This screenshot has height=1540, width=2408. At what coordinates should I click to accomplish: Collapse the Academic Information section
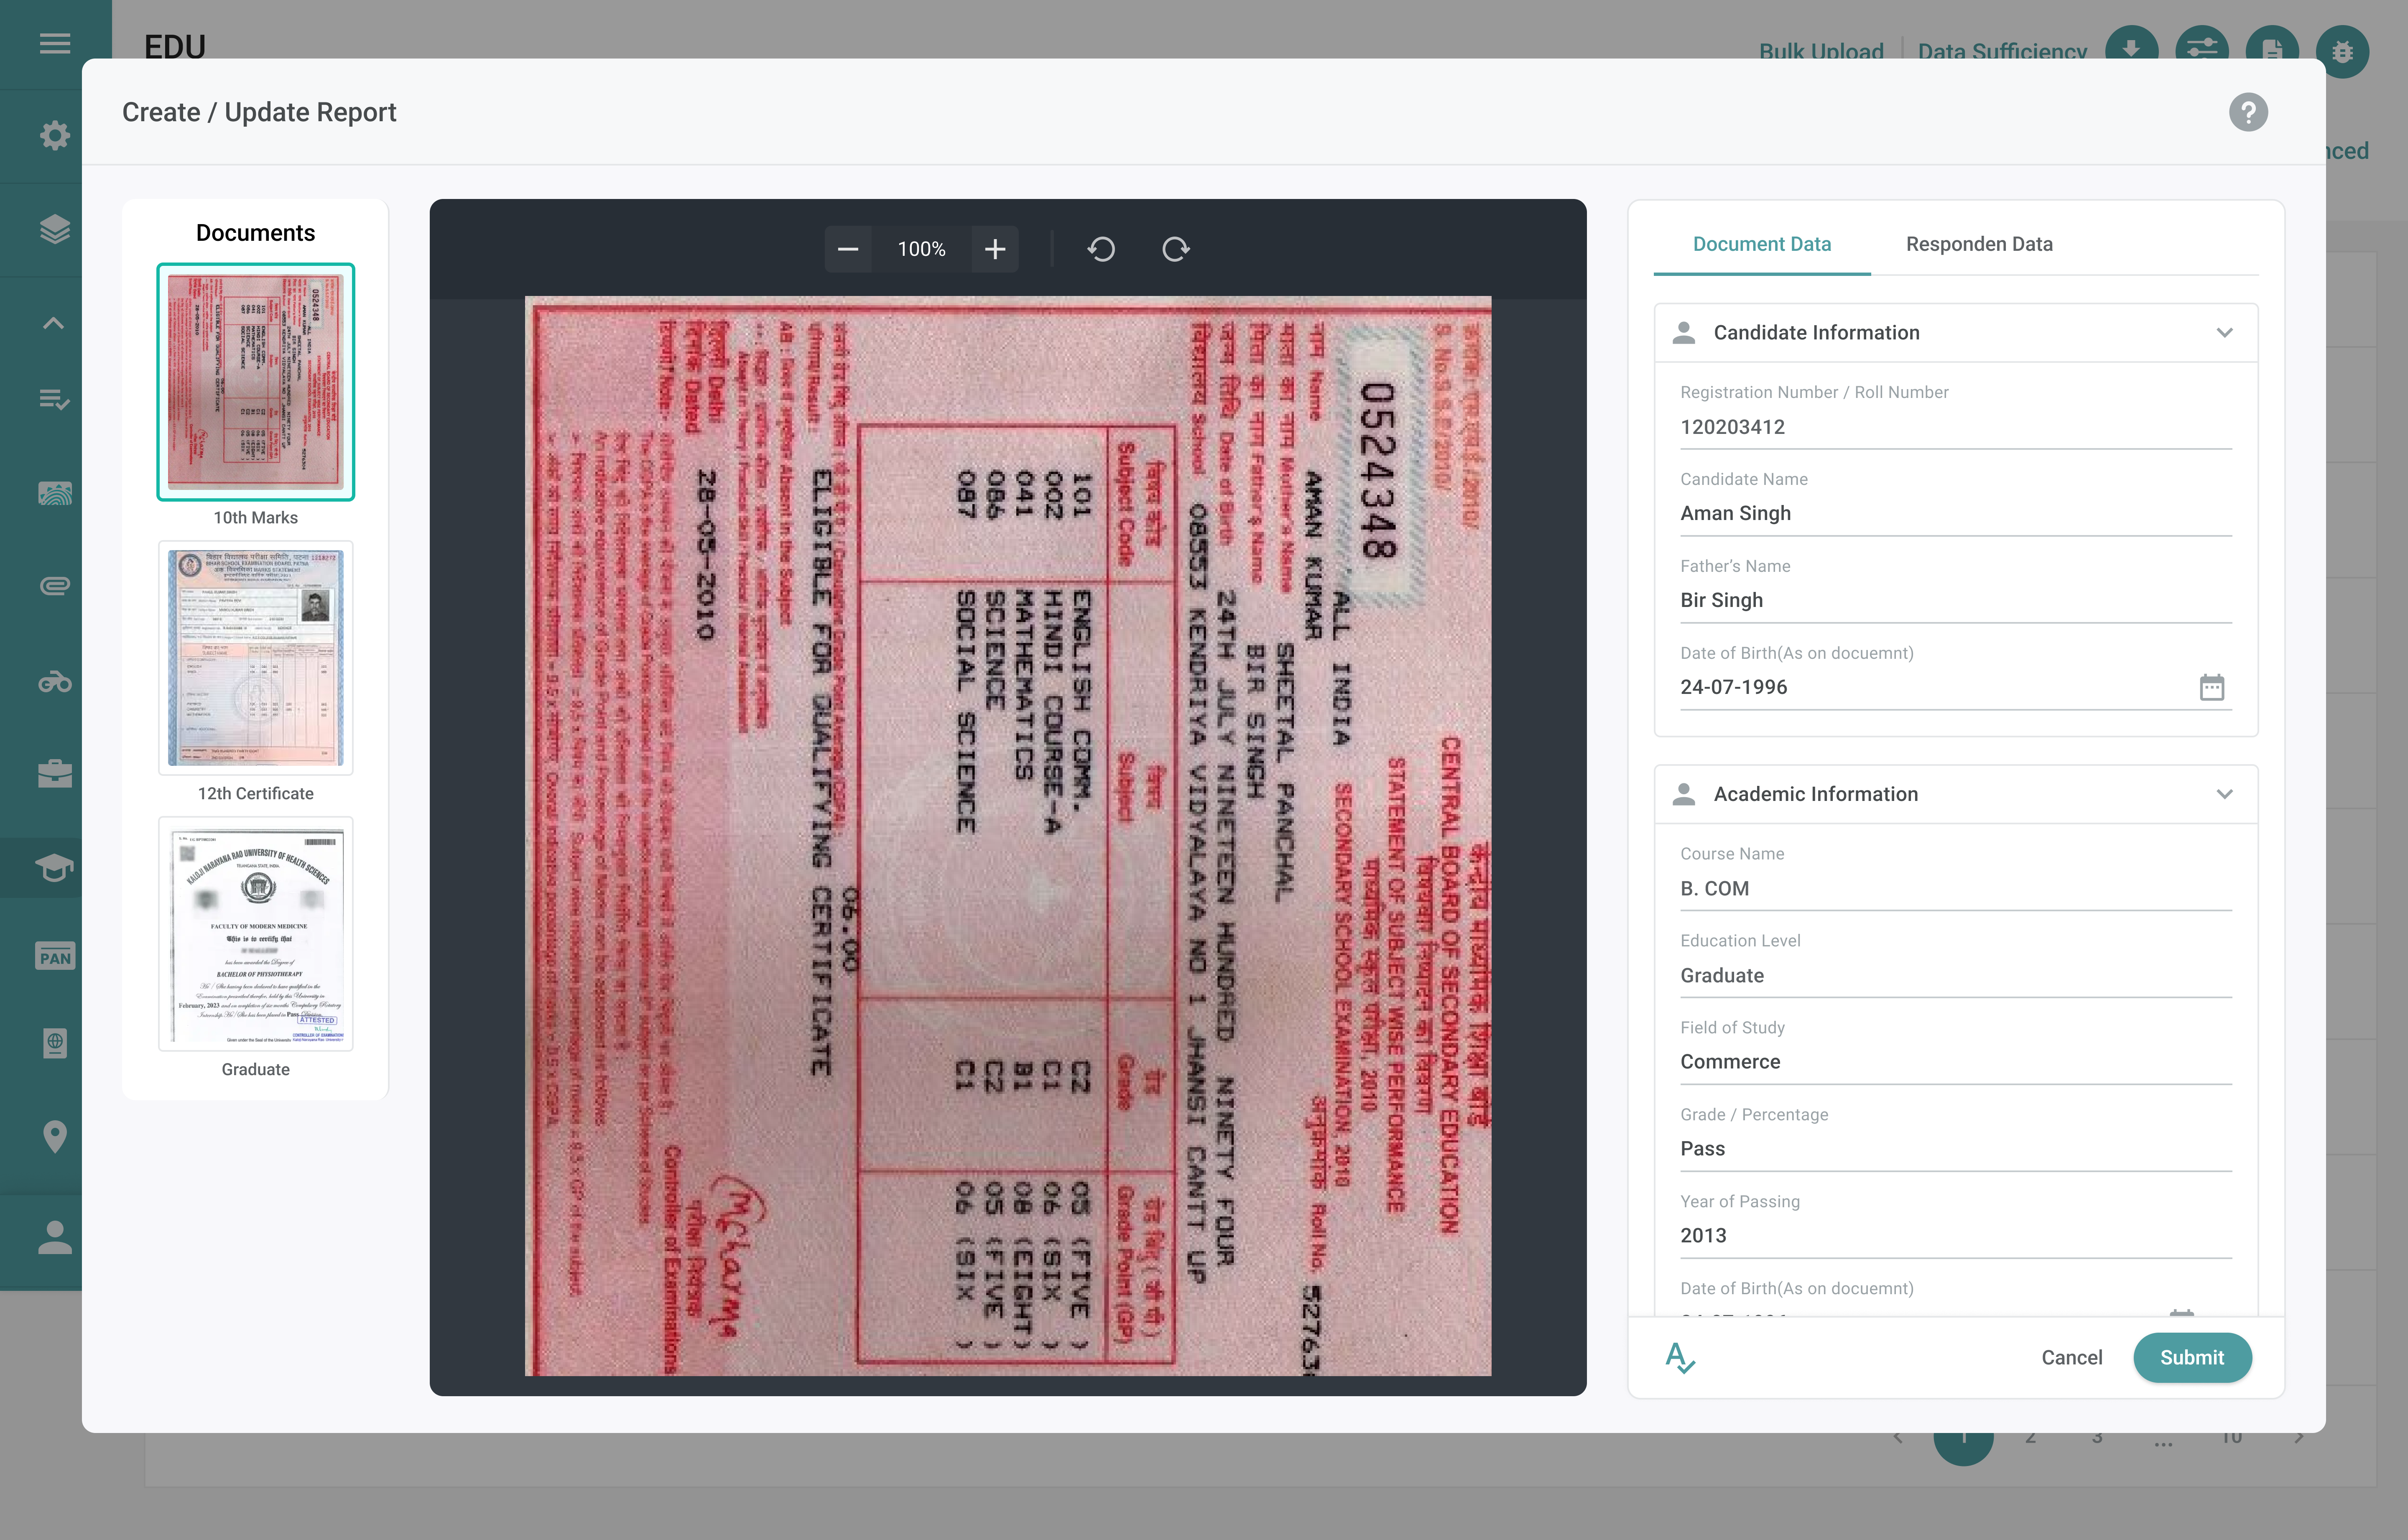click(x=2224, y=794)
